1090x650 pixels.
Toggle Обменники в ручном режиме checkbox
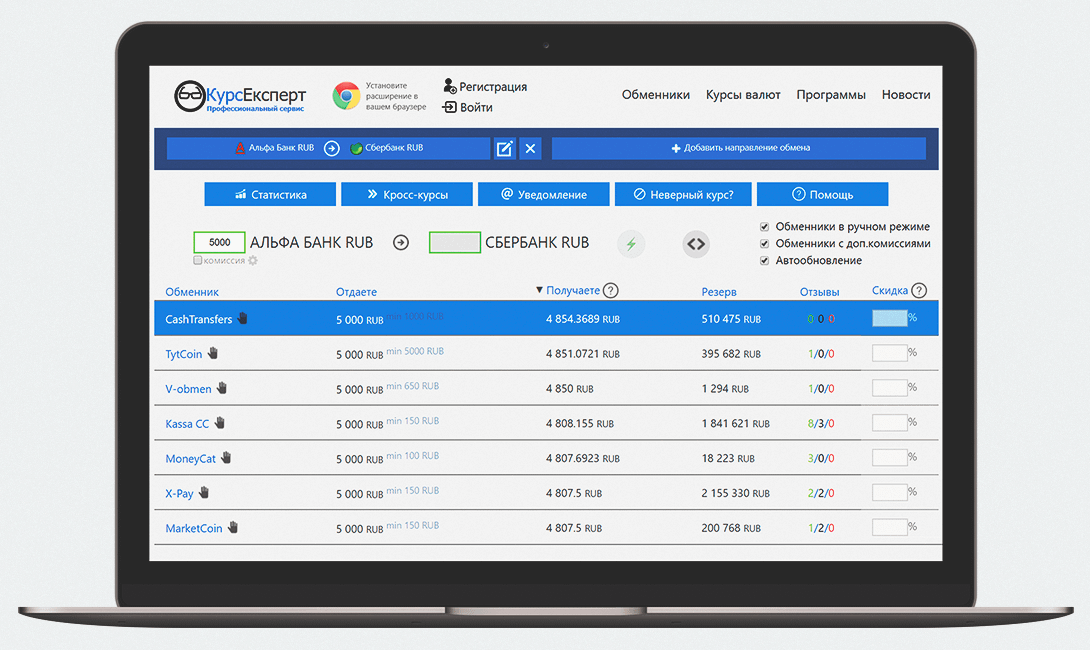[765, 227]
